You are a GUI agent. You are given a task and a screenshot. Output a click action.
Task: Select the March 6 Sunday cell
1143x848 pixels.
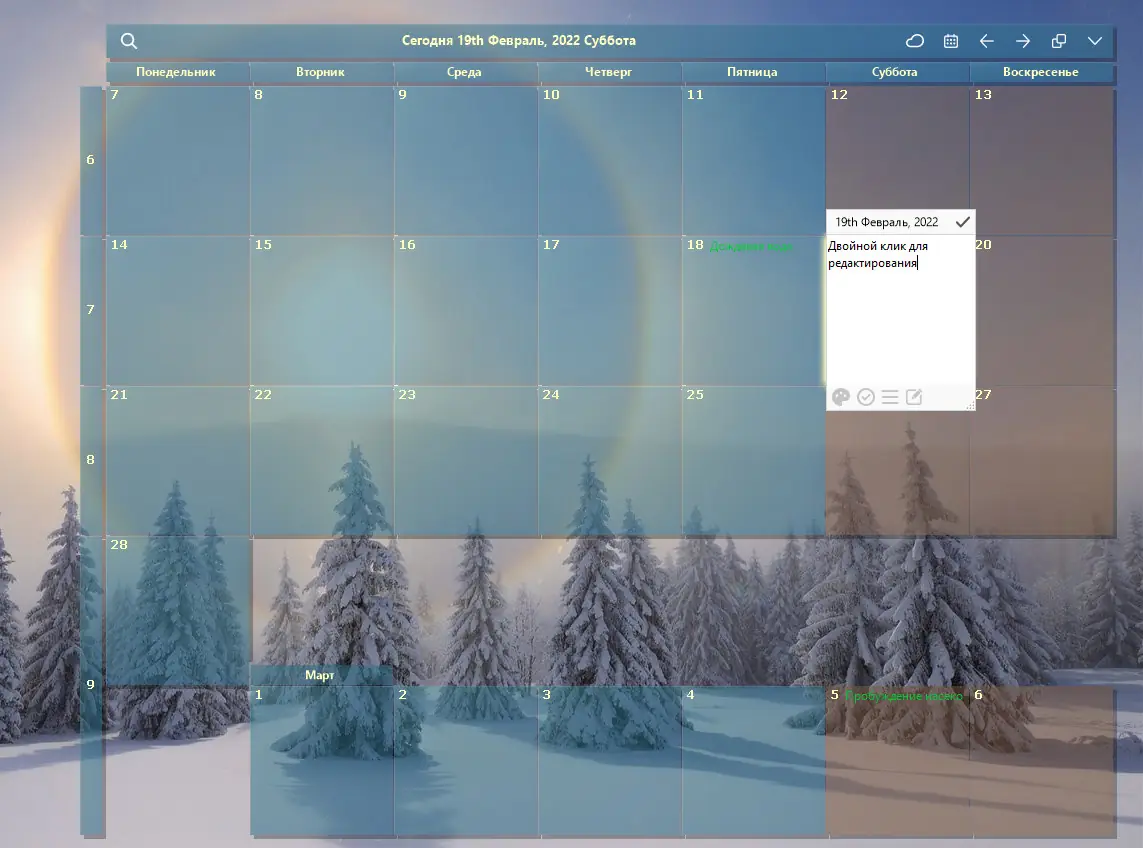[1042, 760]
